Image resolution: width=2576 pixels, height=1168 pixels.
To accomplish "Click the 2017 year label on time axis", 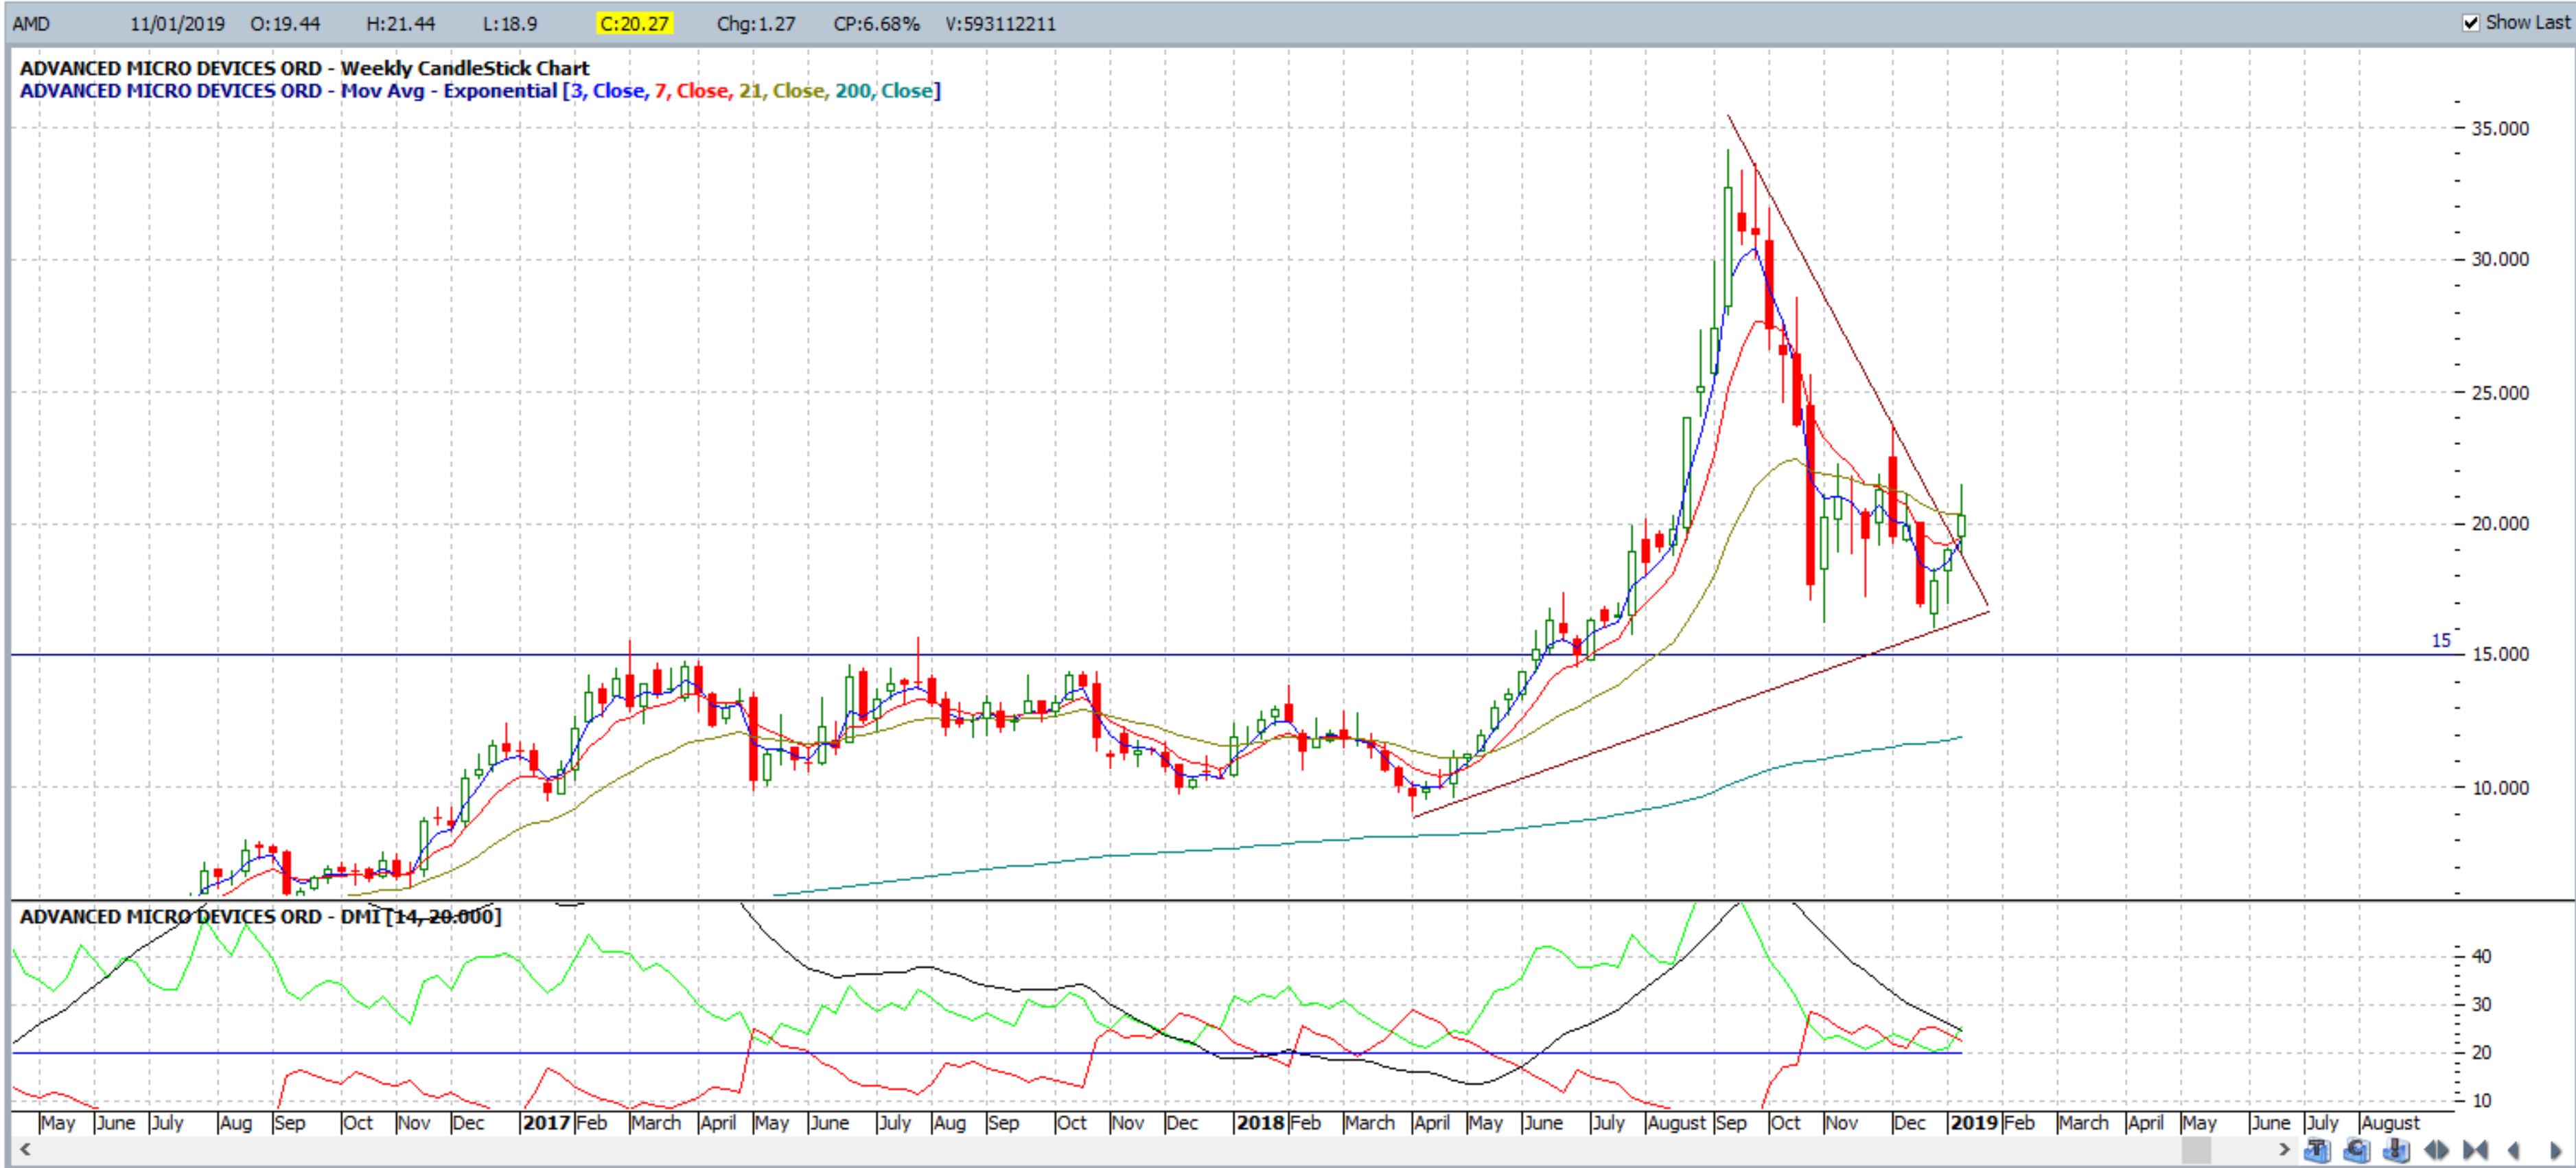I will coord(546,1123).
